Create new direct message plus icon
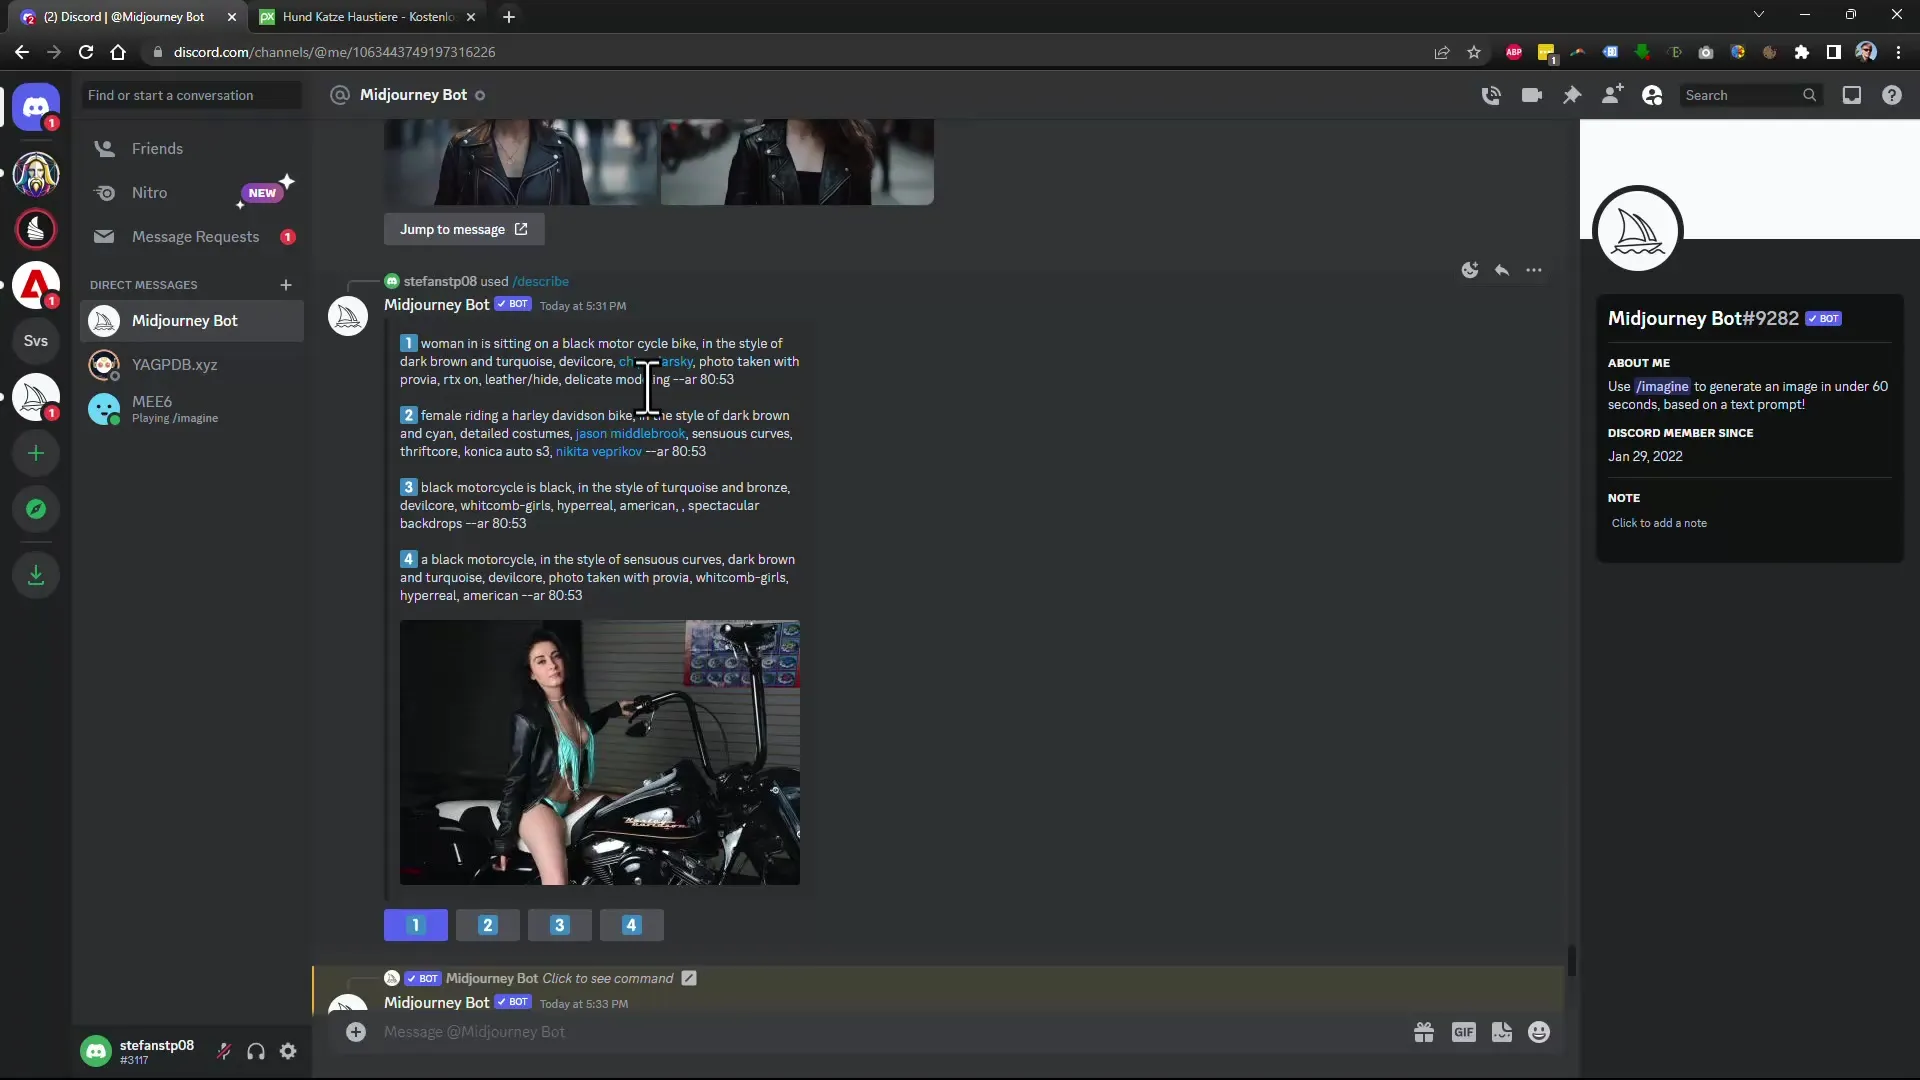The height and width of the screenshot is (1080, 1920). coord(286,285)
